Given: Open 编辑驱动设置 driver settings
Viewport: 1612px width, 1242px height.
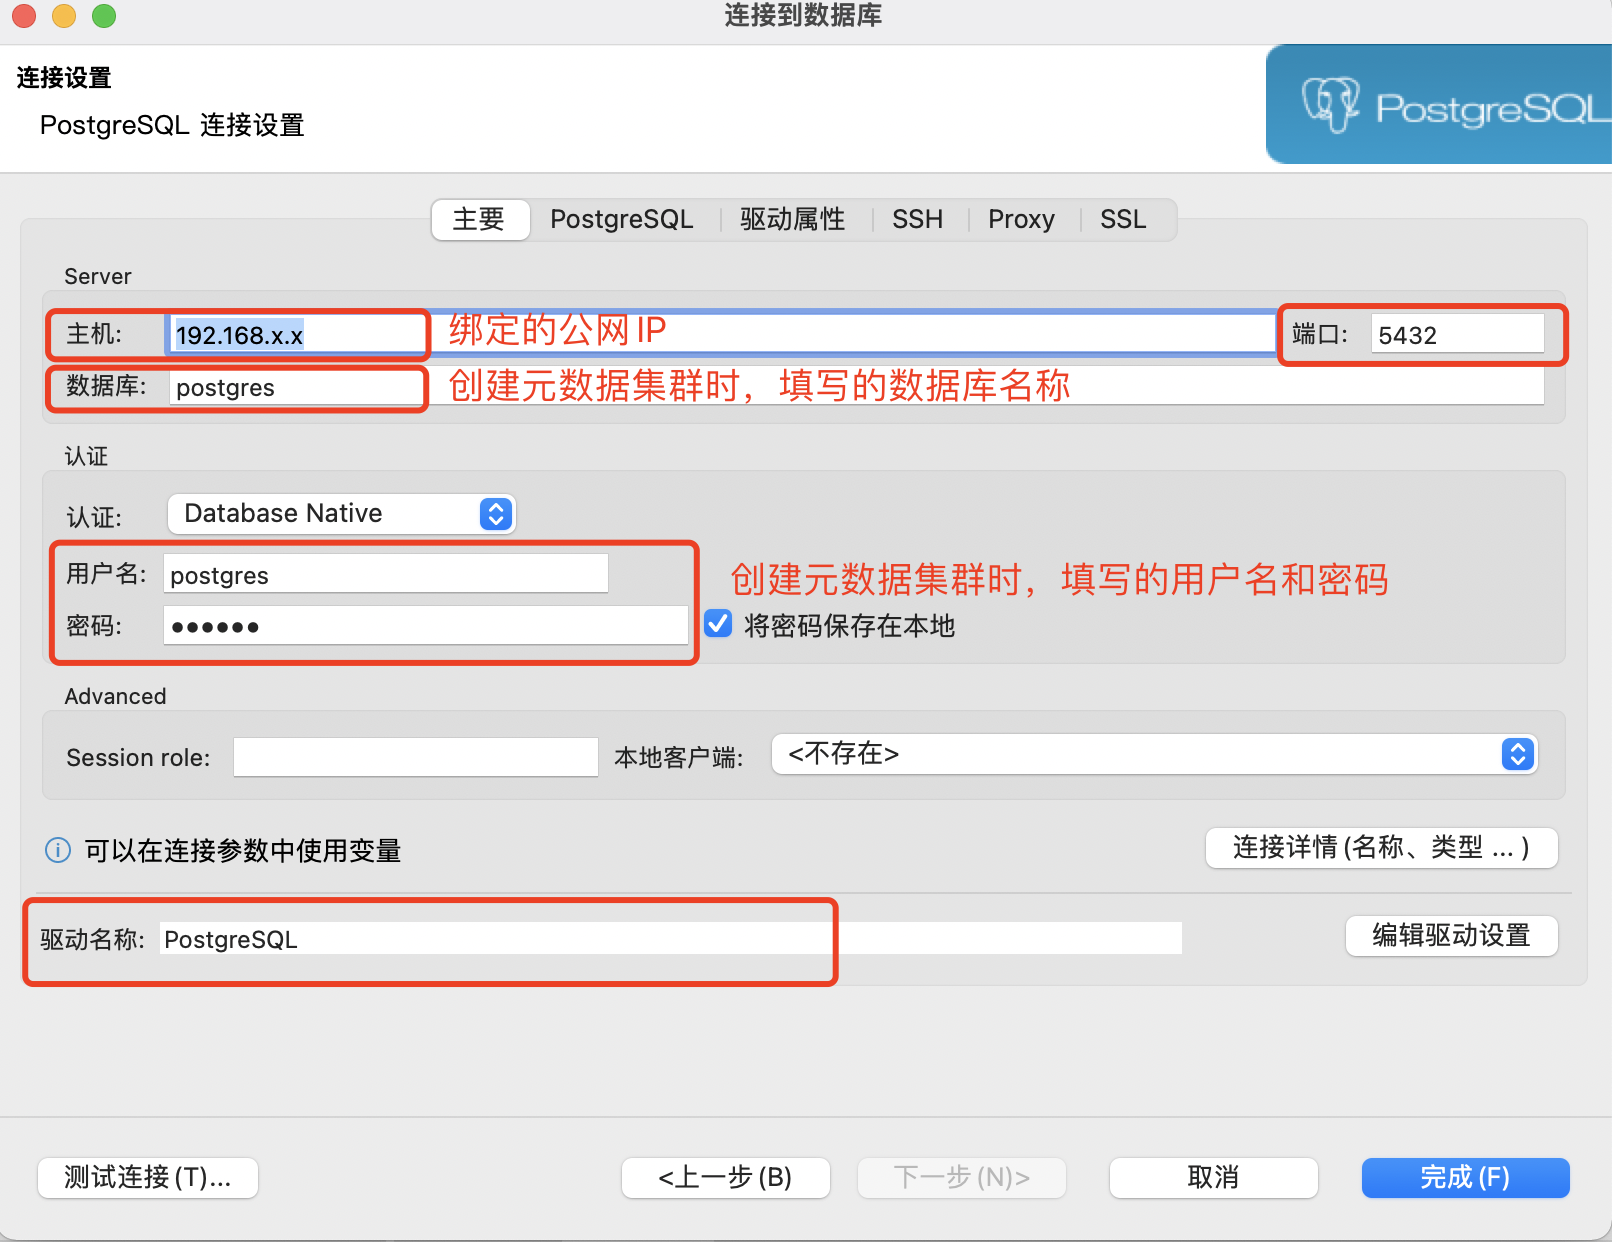Looking at the screenshot, I should coord(1451,936).
